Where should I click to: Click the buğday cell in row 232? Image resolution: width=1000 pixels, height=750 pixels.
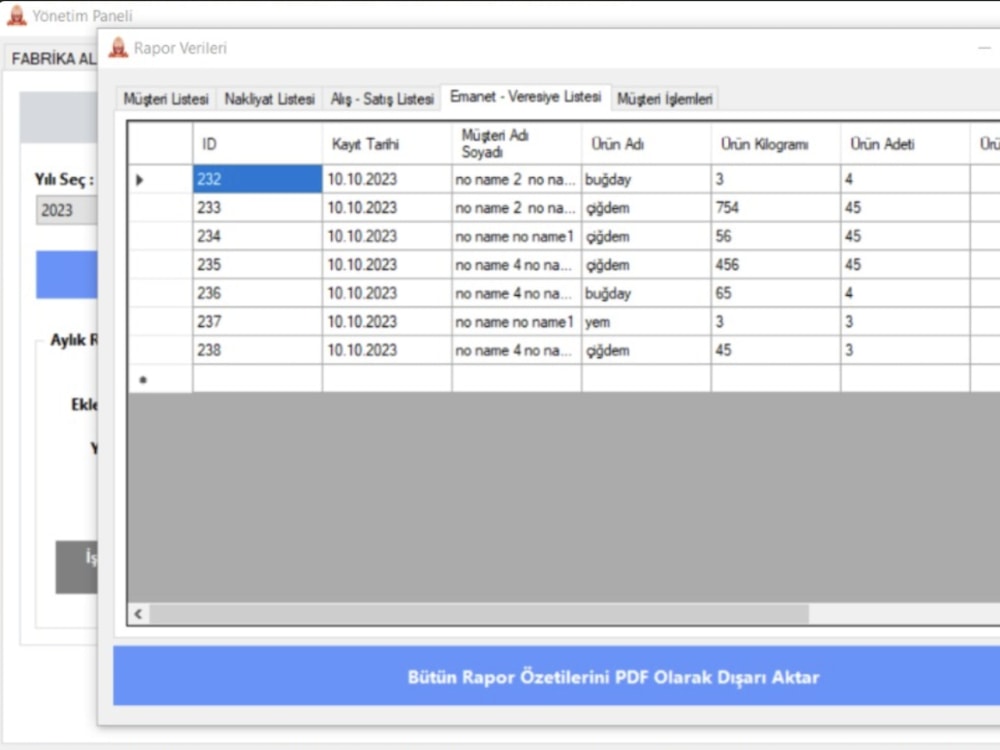coord(646,179)
